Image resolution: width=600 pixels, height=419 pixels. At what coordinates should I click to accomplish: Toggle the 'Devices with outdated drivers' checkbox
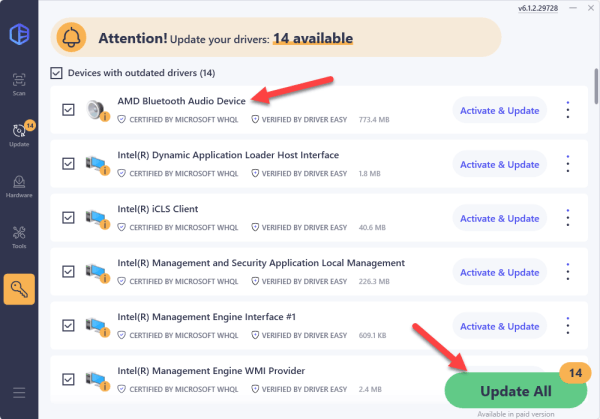[57, 73]
